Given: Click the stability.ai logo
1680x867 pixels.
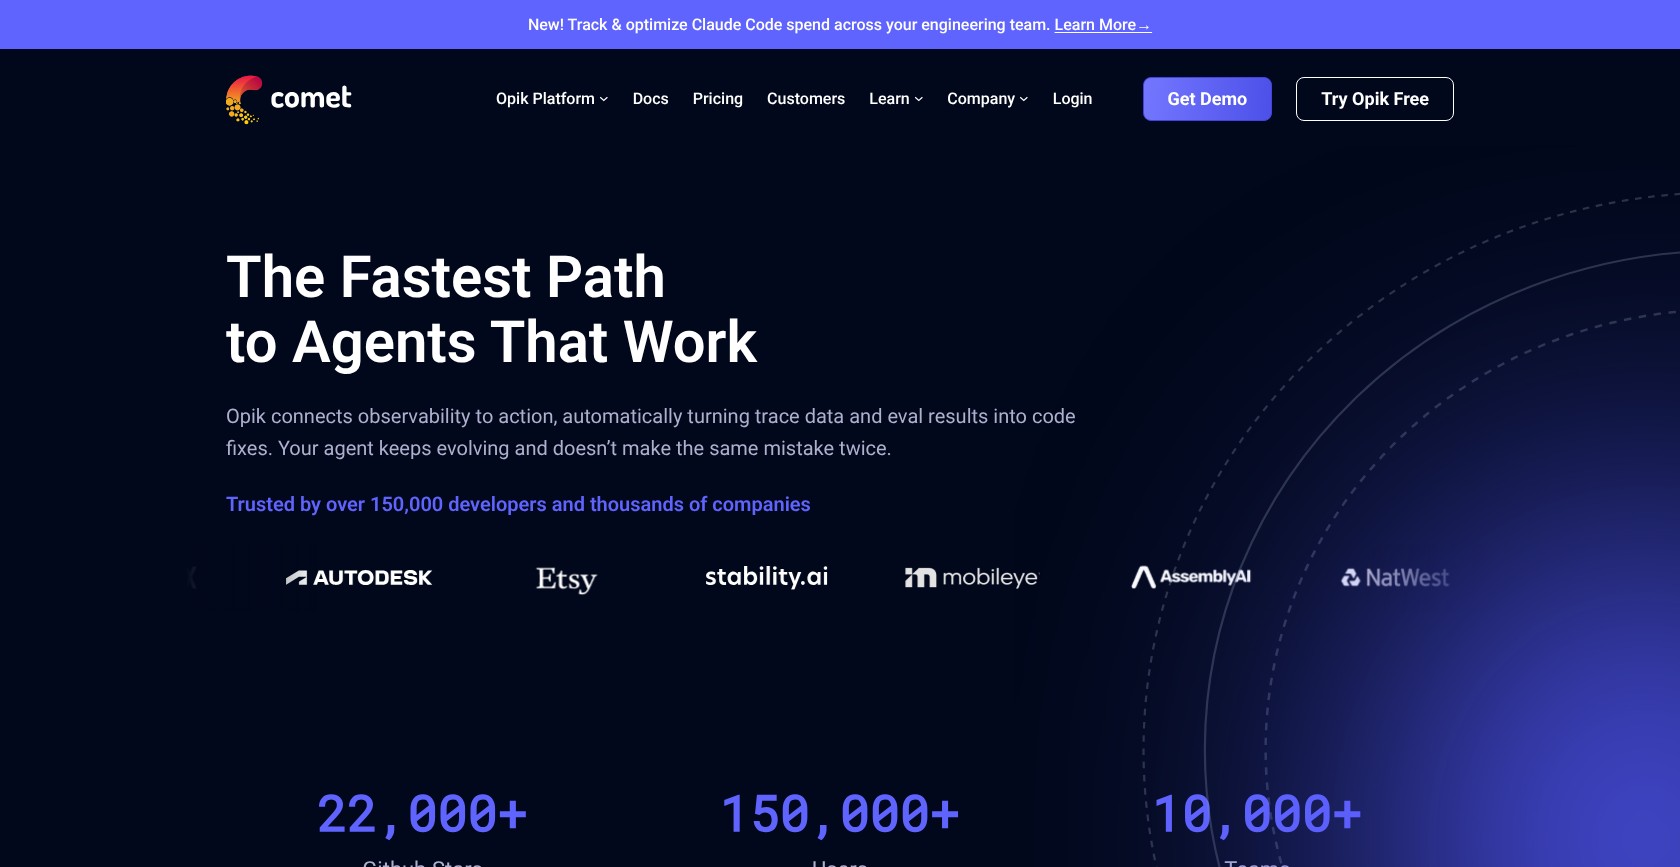Looking at the screenshot, I should click(766, 577).
